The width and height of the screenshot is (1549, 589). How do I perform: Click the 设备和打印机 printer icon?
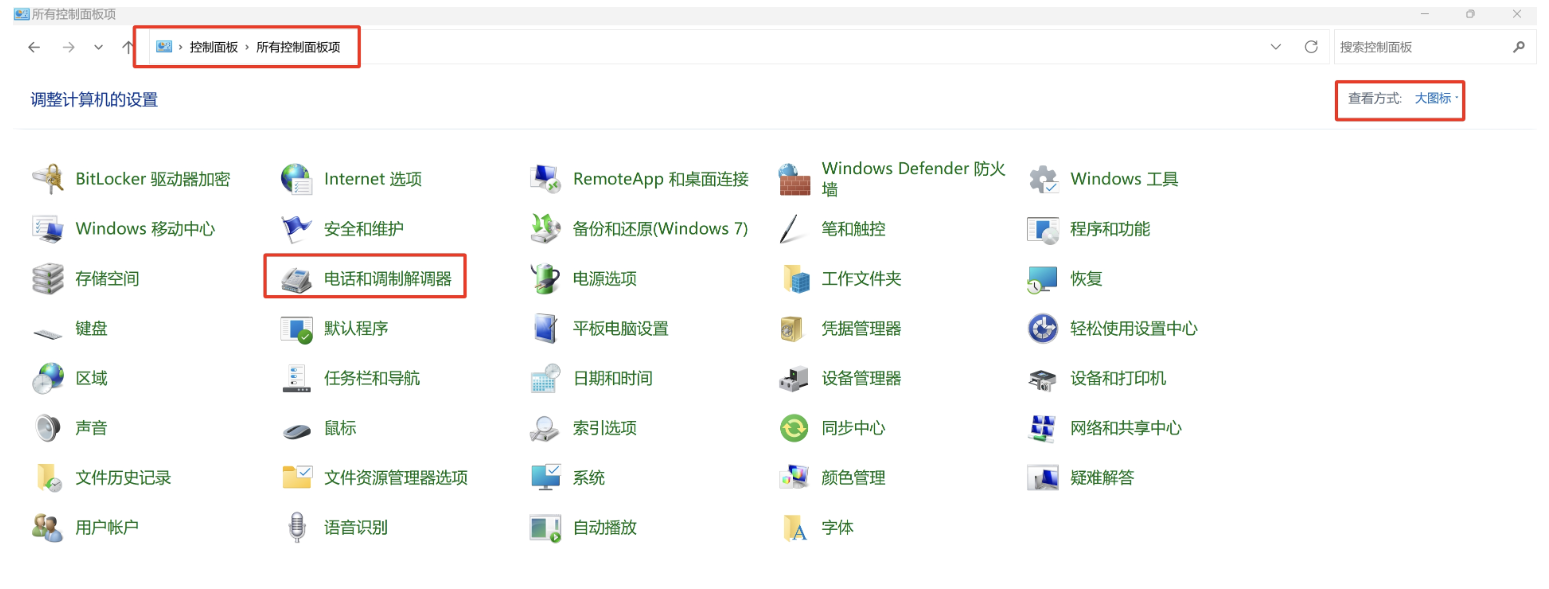(x=1043, y=379)
